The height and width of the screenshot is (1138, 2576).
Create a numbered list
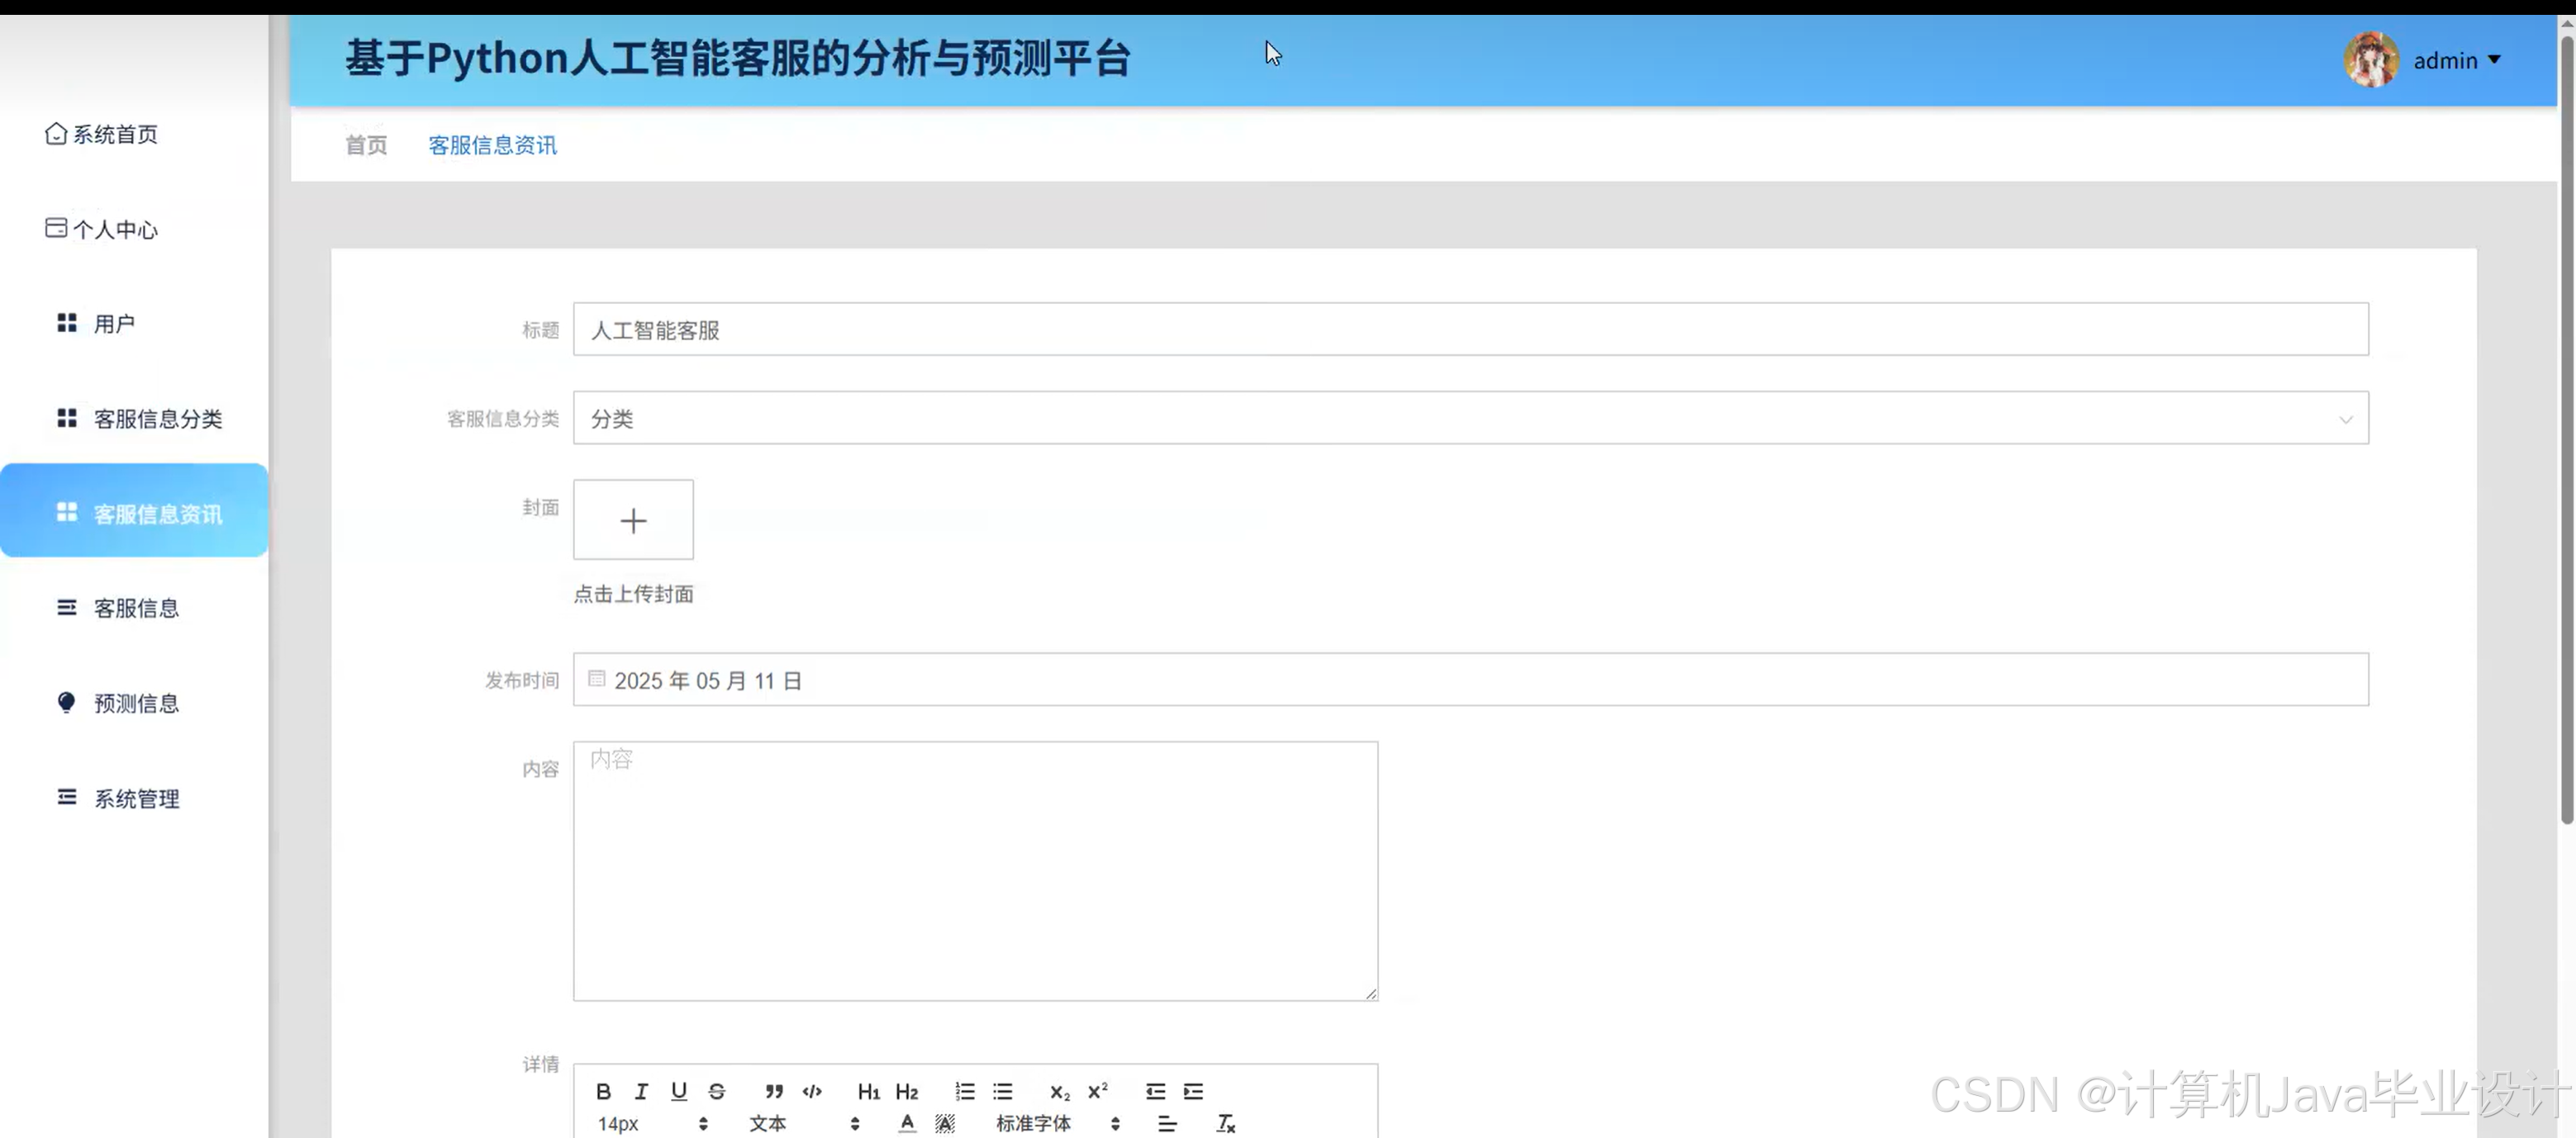coord(964,1091)
